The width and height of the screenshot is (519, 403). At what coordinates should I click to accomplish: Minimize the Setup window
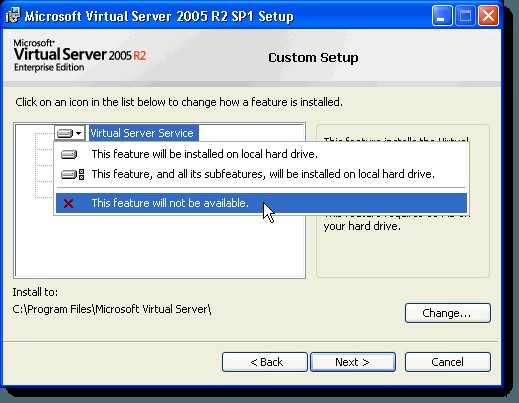[x=442, y=16]
